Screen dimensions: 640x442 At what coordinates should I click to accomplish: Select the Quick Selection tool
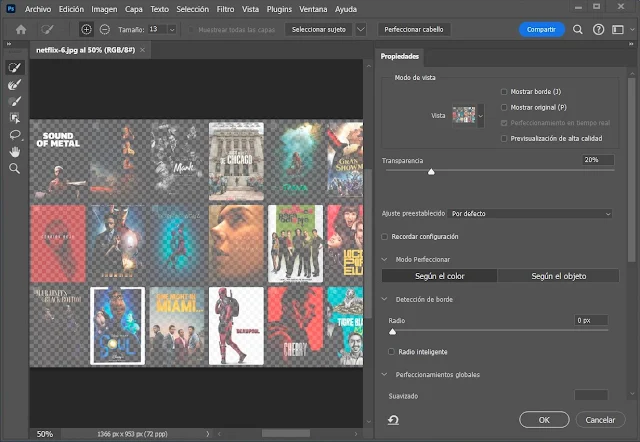click(15, 68)
